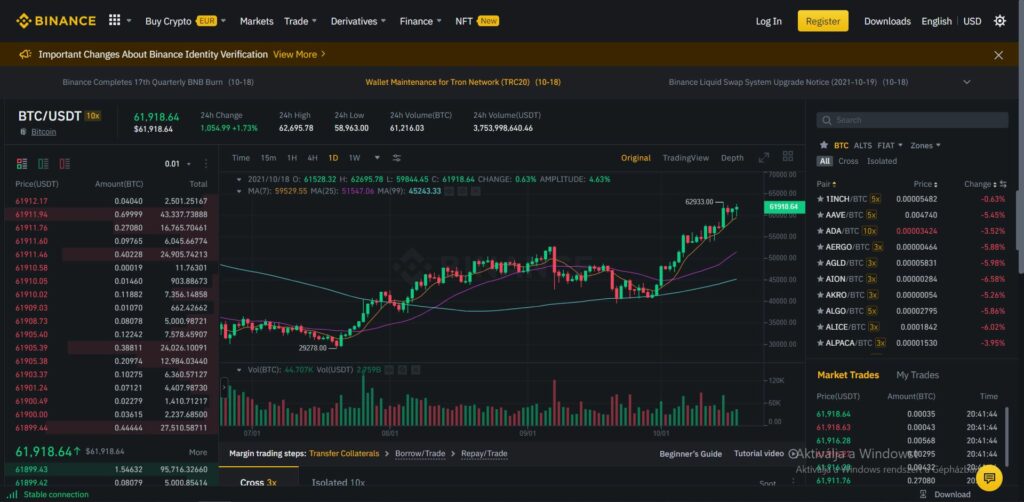1024x502 pixels.
Task: Click the Register button
Action: (x=823, y=21)
